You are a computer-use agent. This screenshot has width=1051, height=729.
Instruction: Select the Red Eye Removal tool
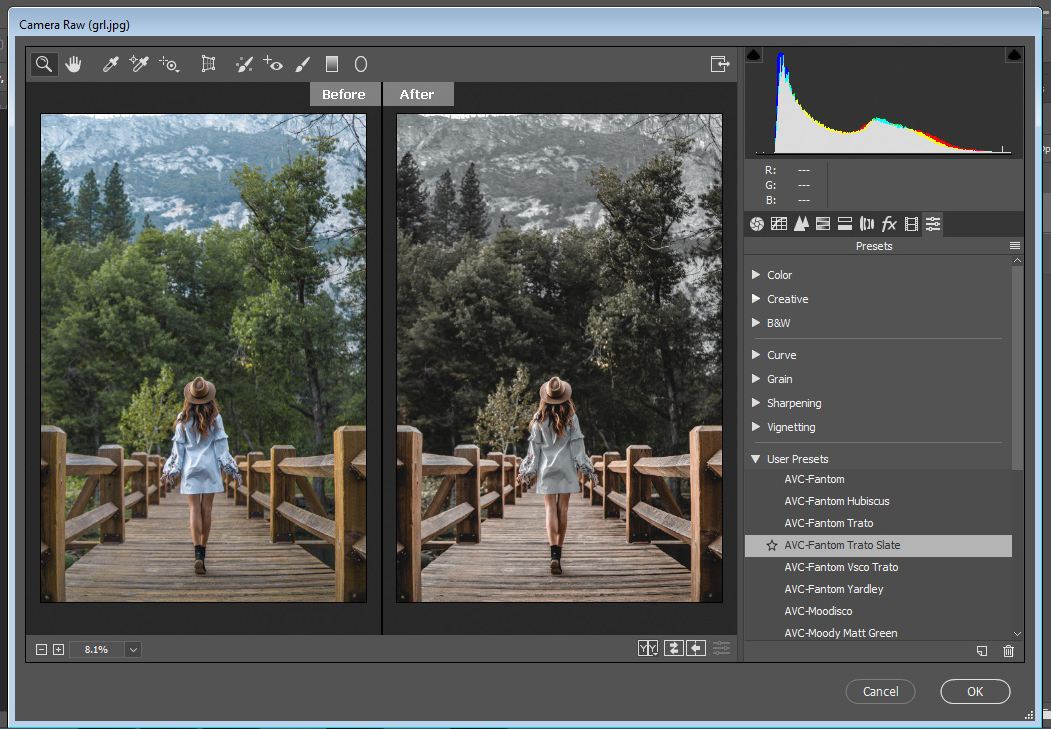[x=273, y=64]
